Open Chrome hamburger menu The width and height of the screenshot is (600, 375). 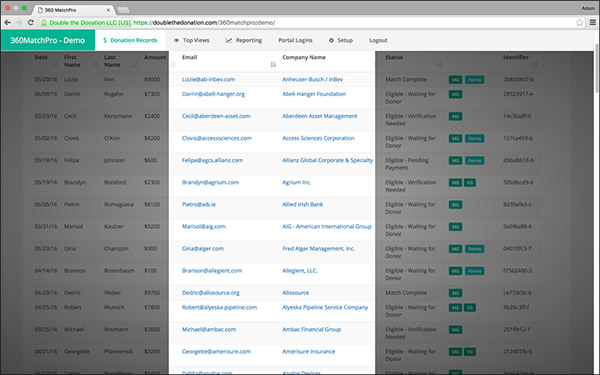(592, 23)
